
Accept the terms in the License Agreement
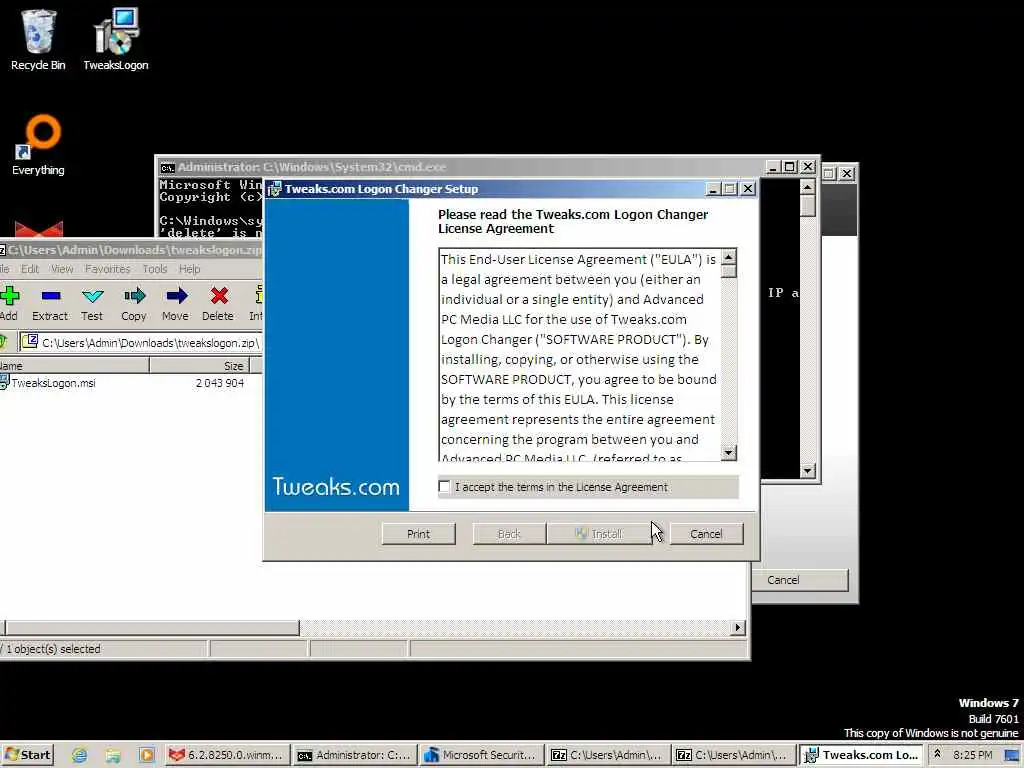point(445,487)
